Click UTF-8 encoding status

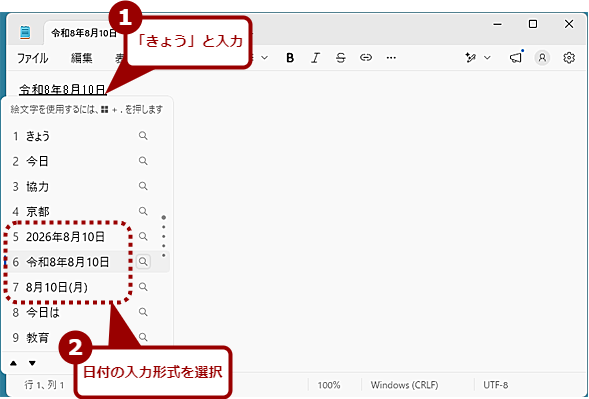tap(495, 385)
